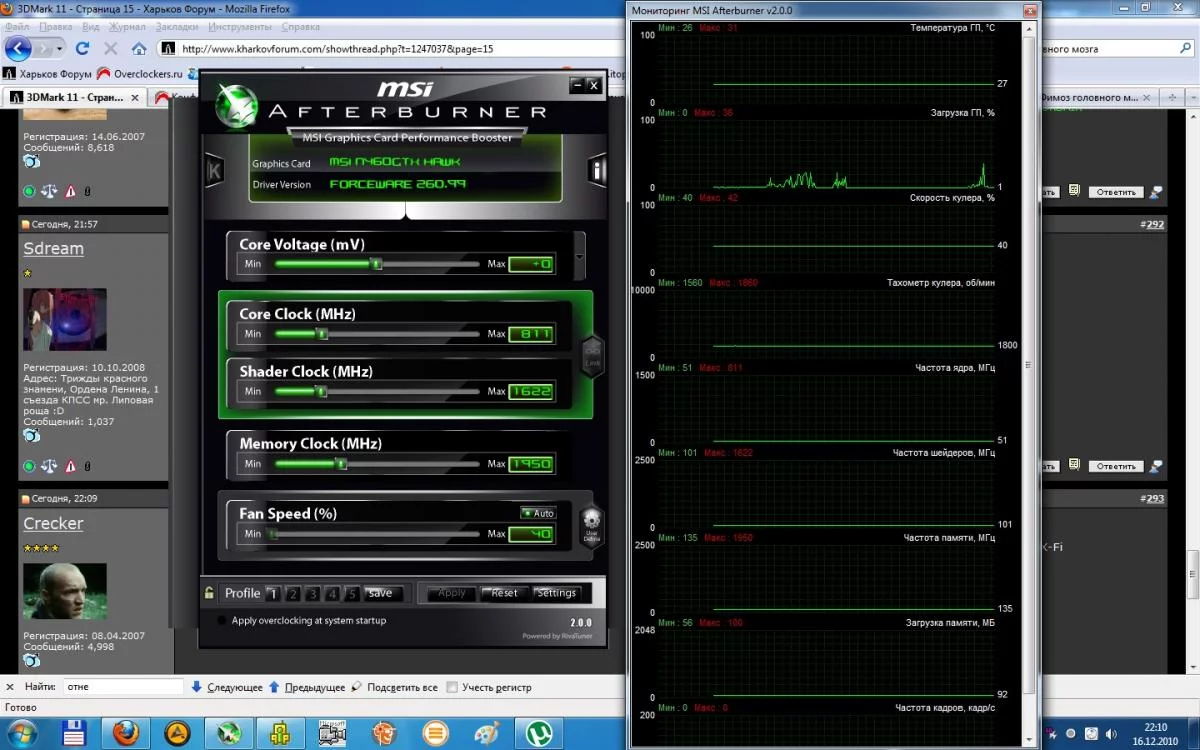This screenshot has height=750, width=1200.
Task: Expand the Core Voltage dropdown arrow
Action: pos(579,258)
